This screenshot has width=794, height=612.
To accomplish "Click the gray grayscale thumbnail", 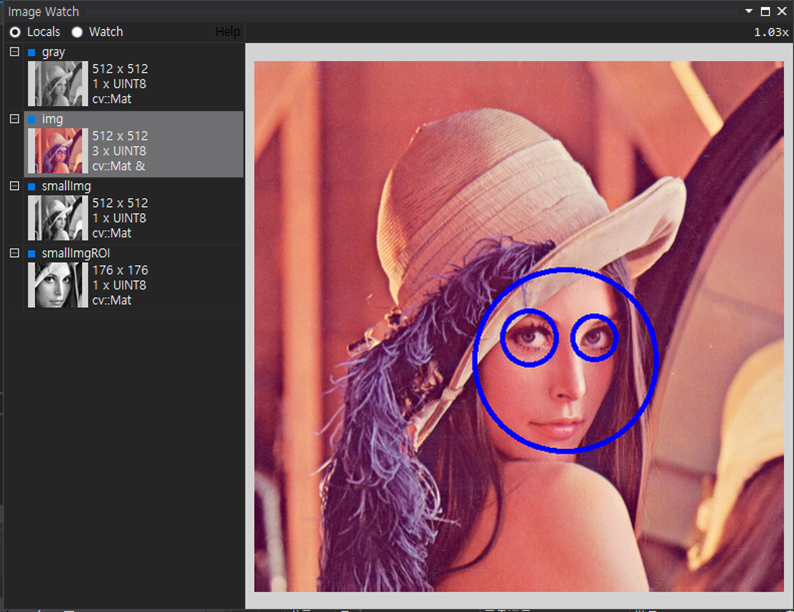I will coord(58,84).
